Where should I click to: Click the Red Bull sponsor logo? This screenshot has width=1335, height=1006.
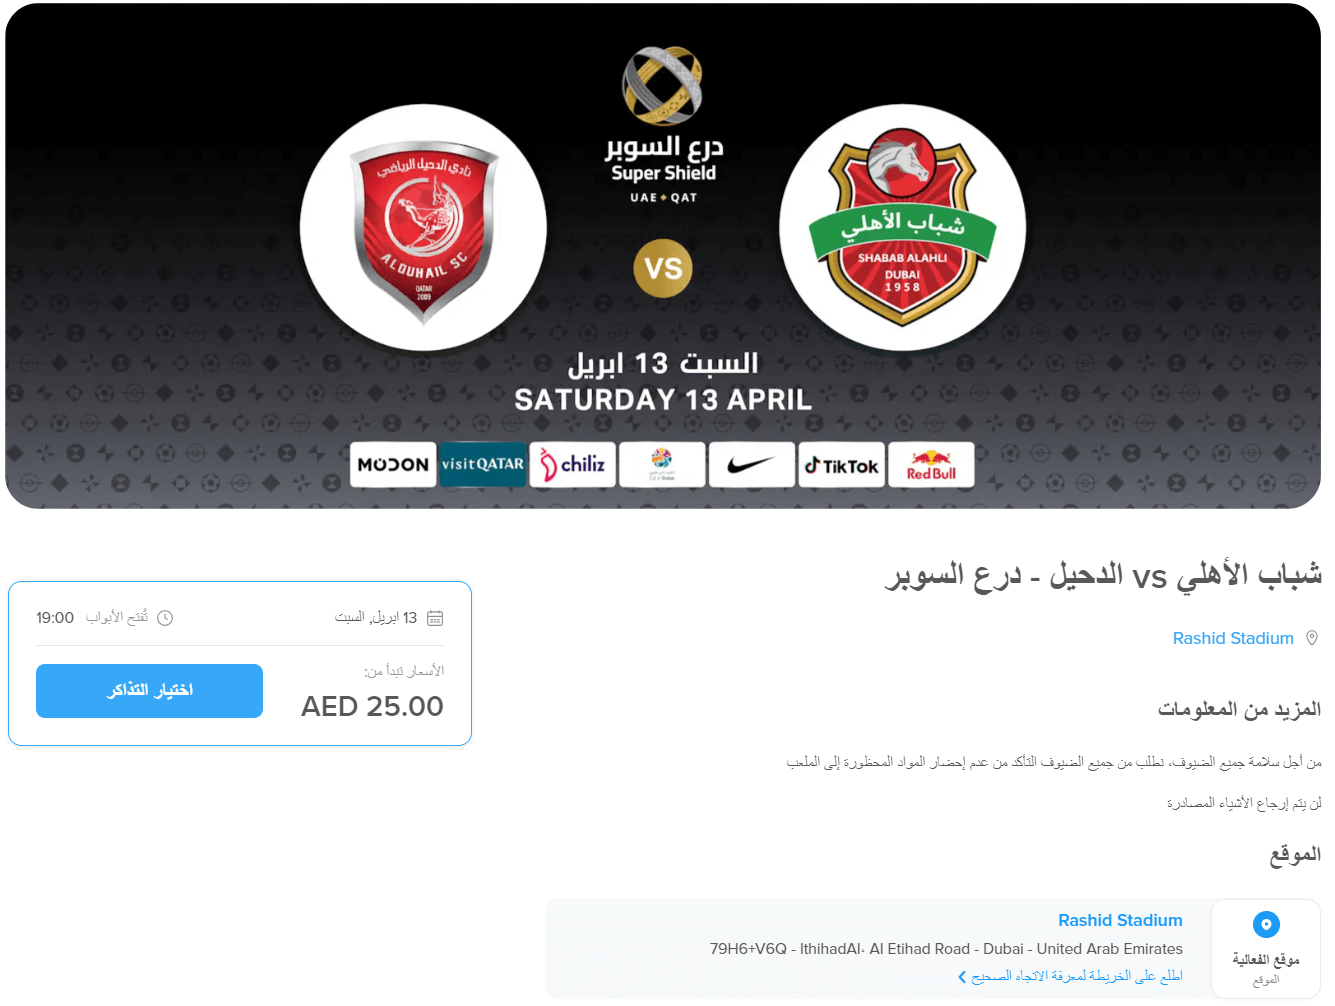931,465
